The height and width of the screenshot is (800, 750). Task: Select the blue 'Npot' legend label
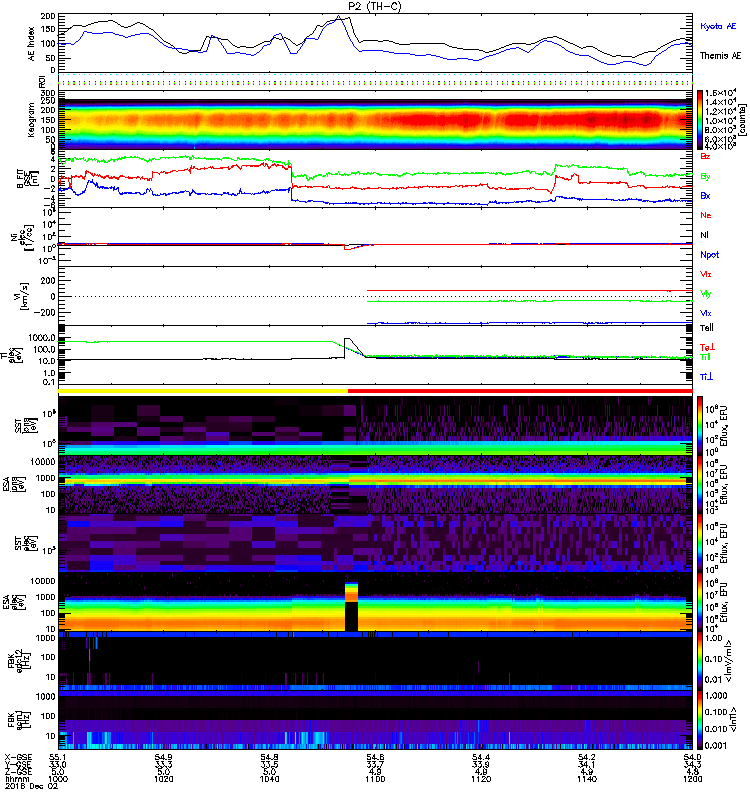[x=710, y=255]
